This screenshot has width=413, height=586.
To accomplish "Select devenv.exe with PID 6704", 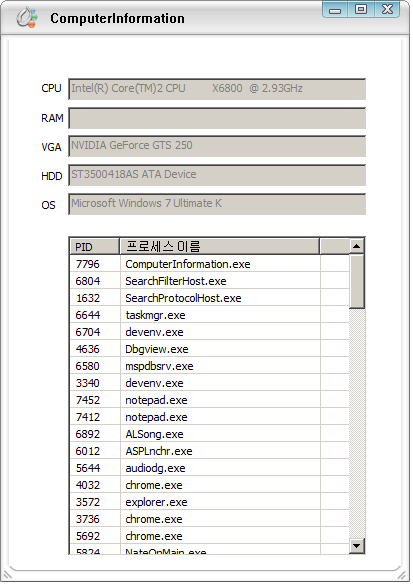I will [209, 332].
